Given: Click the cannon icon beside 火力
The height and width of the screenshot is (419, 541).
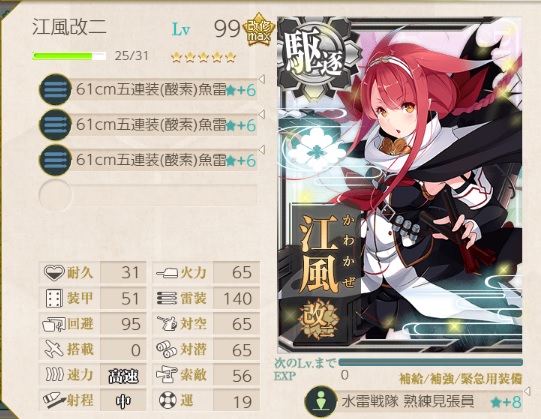Looking at the screenshot, I should pos(167,273).
